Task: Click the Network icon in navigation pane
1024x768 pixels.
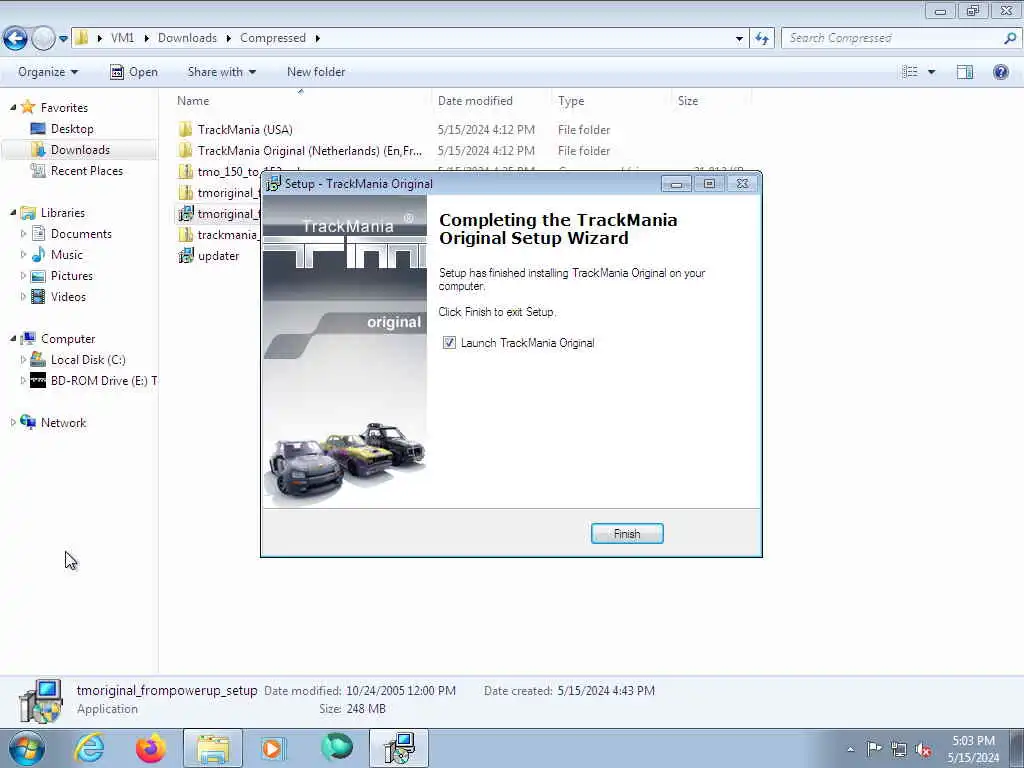Action: point(28,422)
